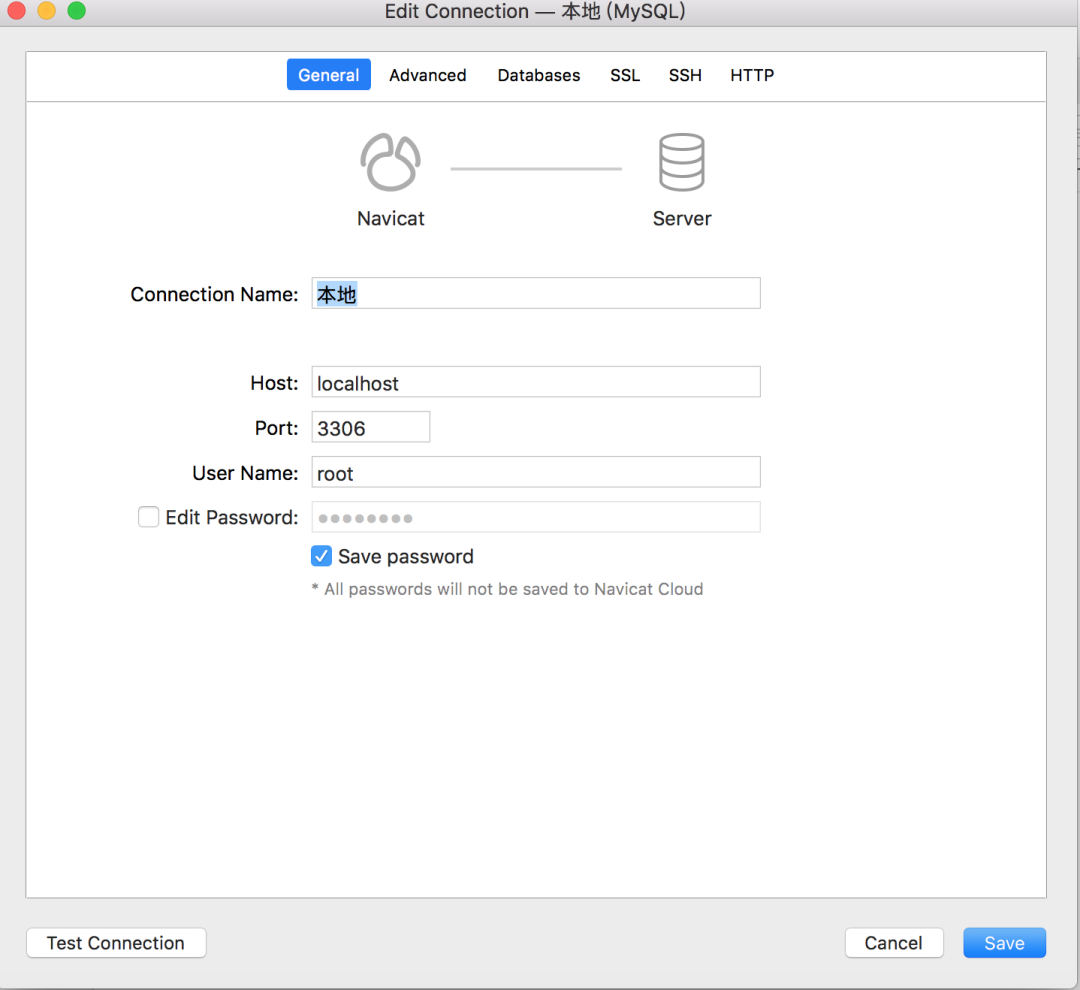Click the green zoom window button
Screen dimensions: 1080x990
tap(76, 11)
